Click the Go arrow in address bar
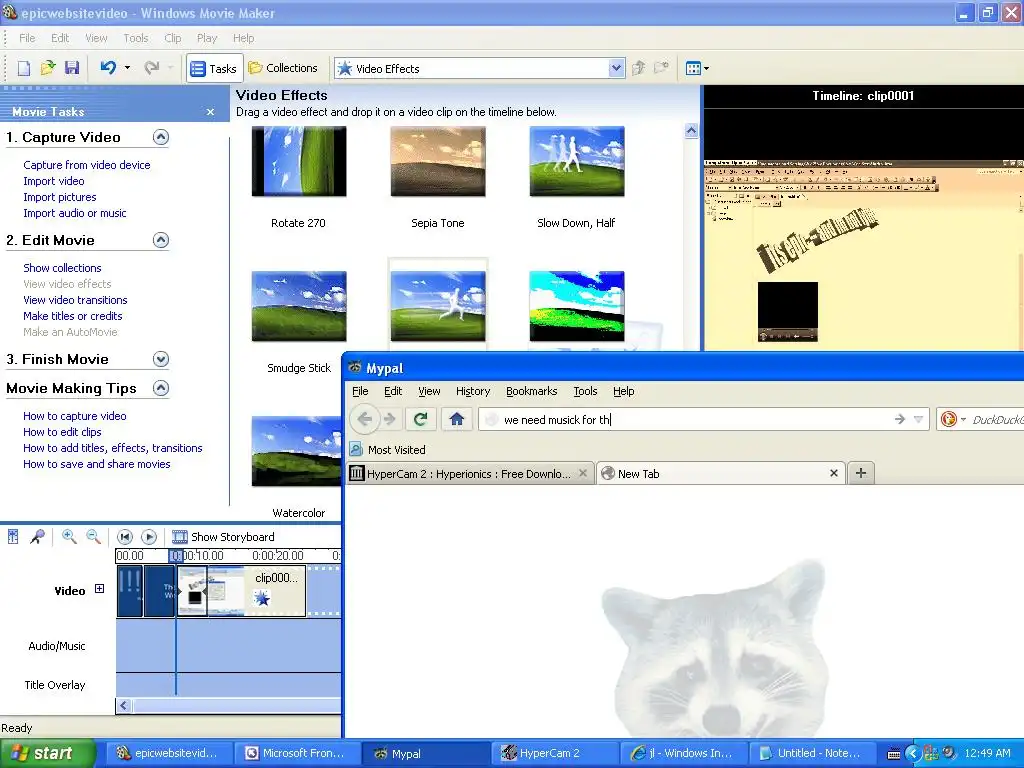The height and width of the screenshot is (768, 1024). pos(899,419)
